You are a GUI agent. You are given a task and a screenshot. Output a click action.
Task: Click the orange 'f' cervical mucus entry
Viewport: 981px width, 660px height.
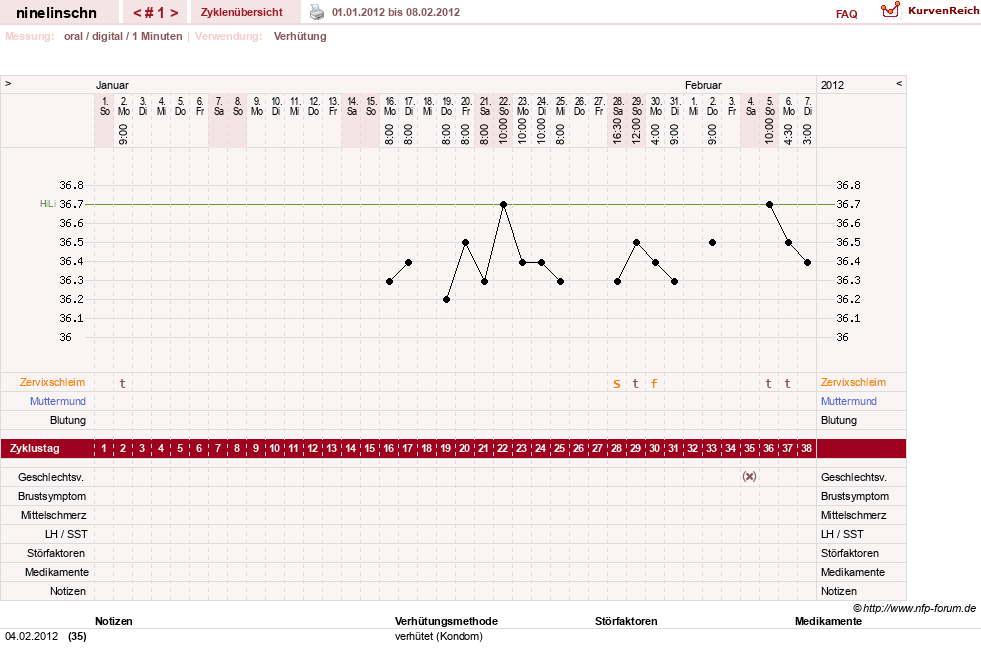click(x=654, y=383)
